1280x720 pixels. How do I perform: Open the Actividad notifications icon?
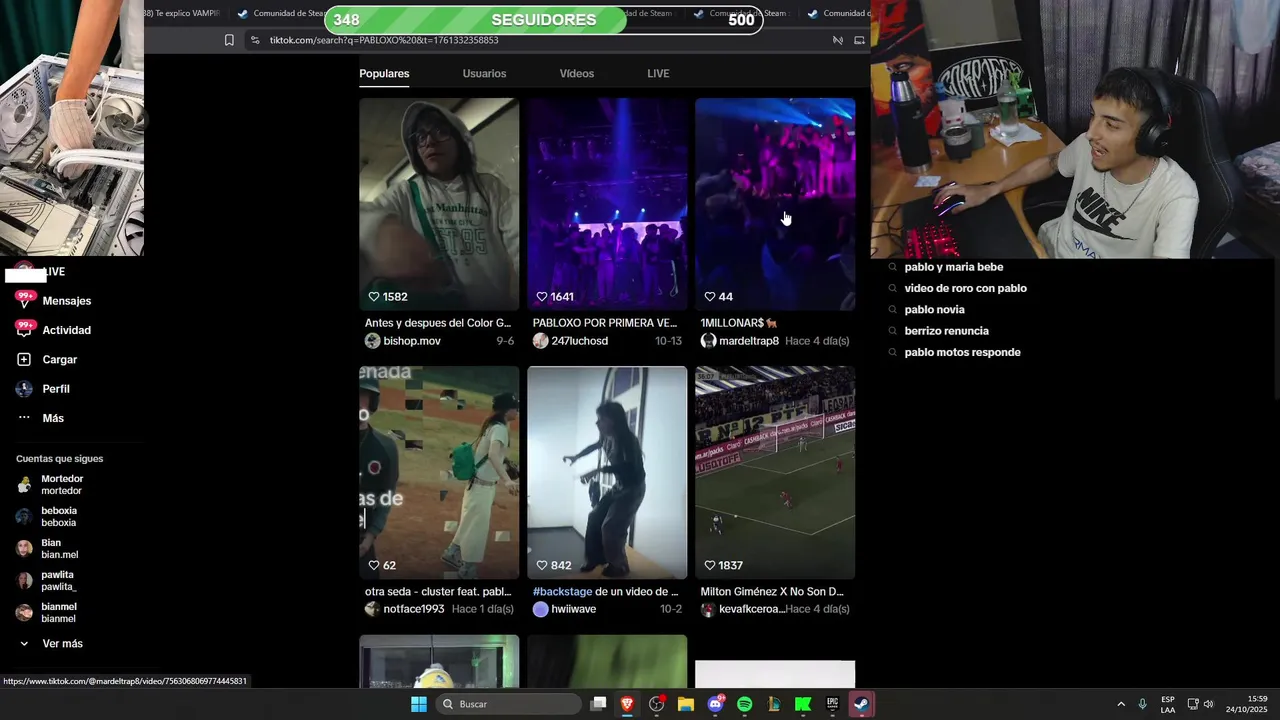click(24, 330)
